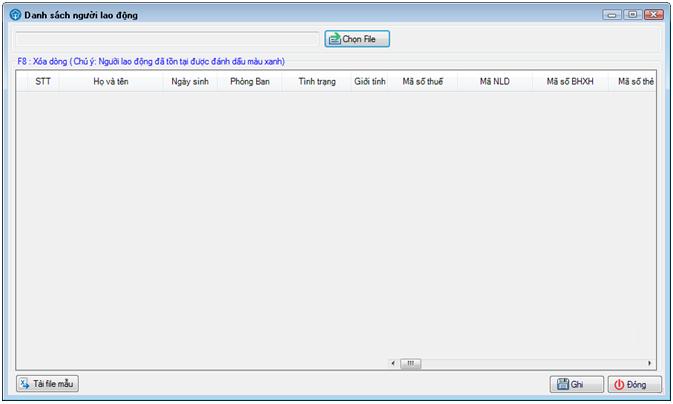
Task: Minimize the Danh sách người lao động window
Action: [x=612, y=15]
